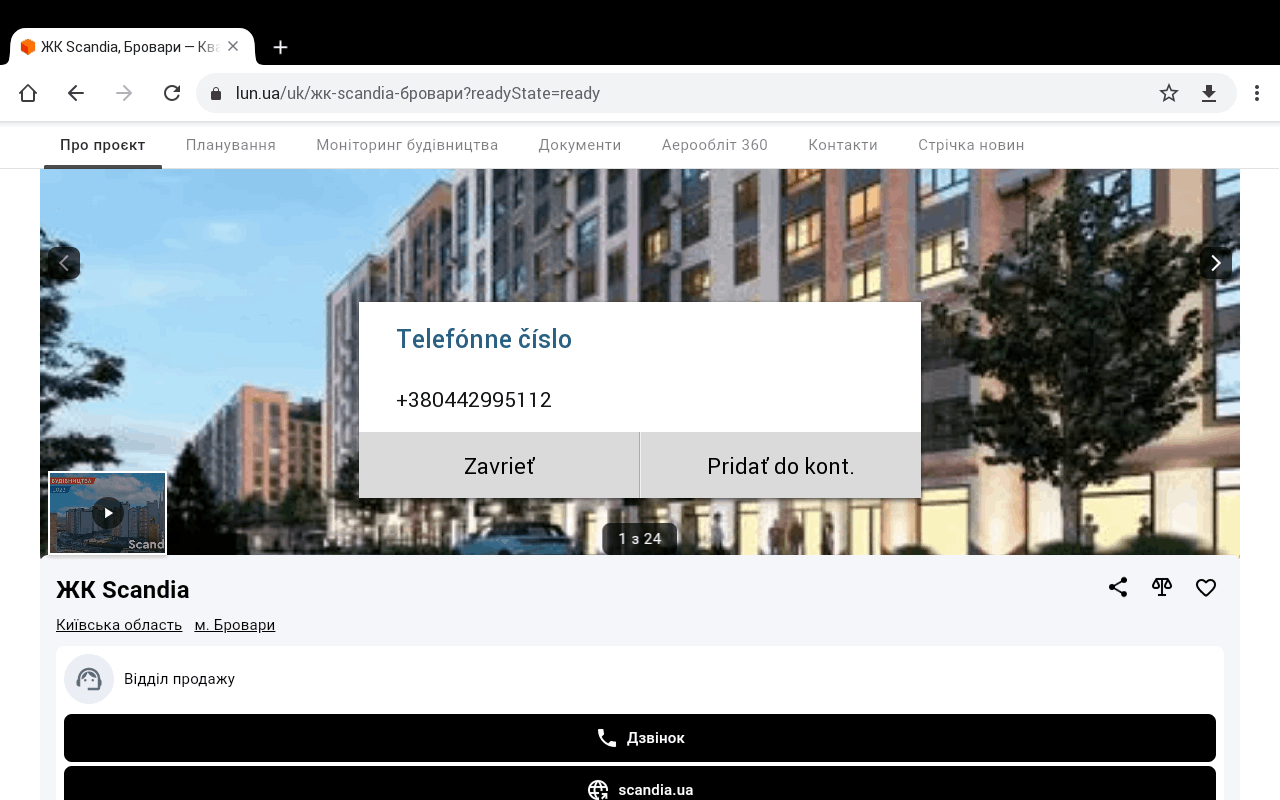Click the Дзвінок call button

[x=640, y=738]
